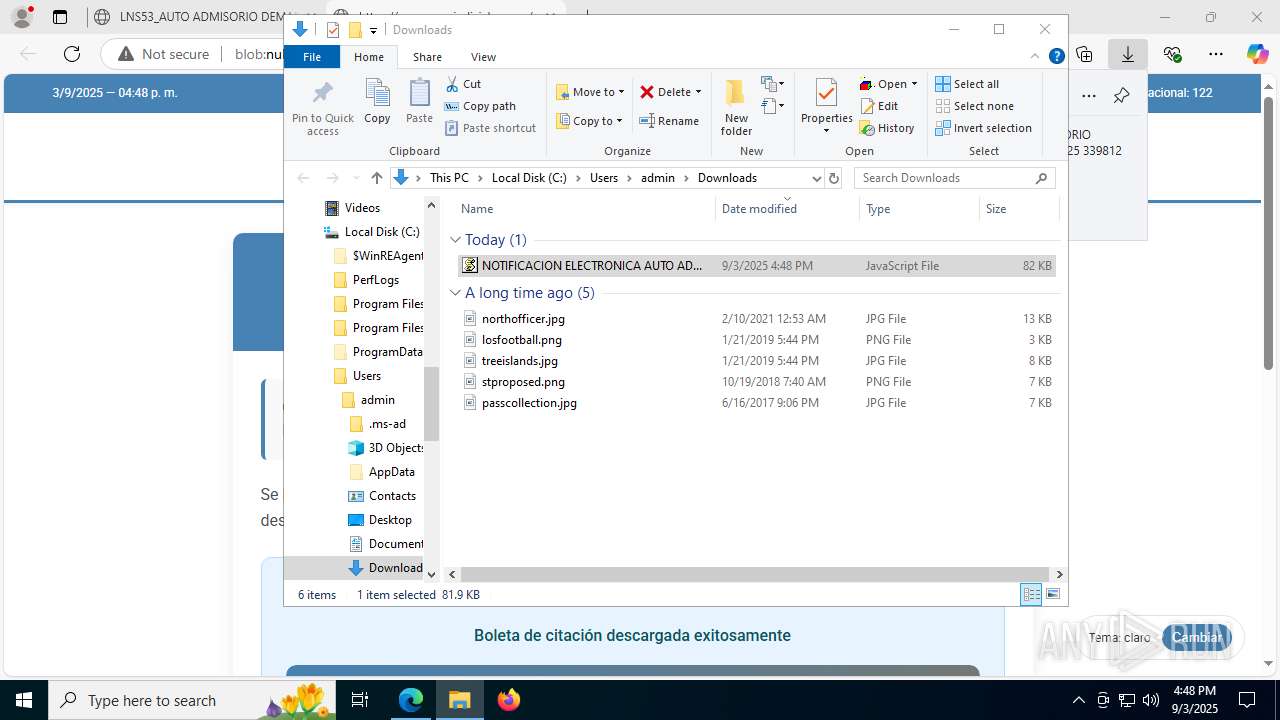Image resolution: width=1280 pixels, height=720 pixels.
Task: Select treeislands.jpg file
Action: 756,361
